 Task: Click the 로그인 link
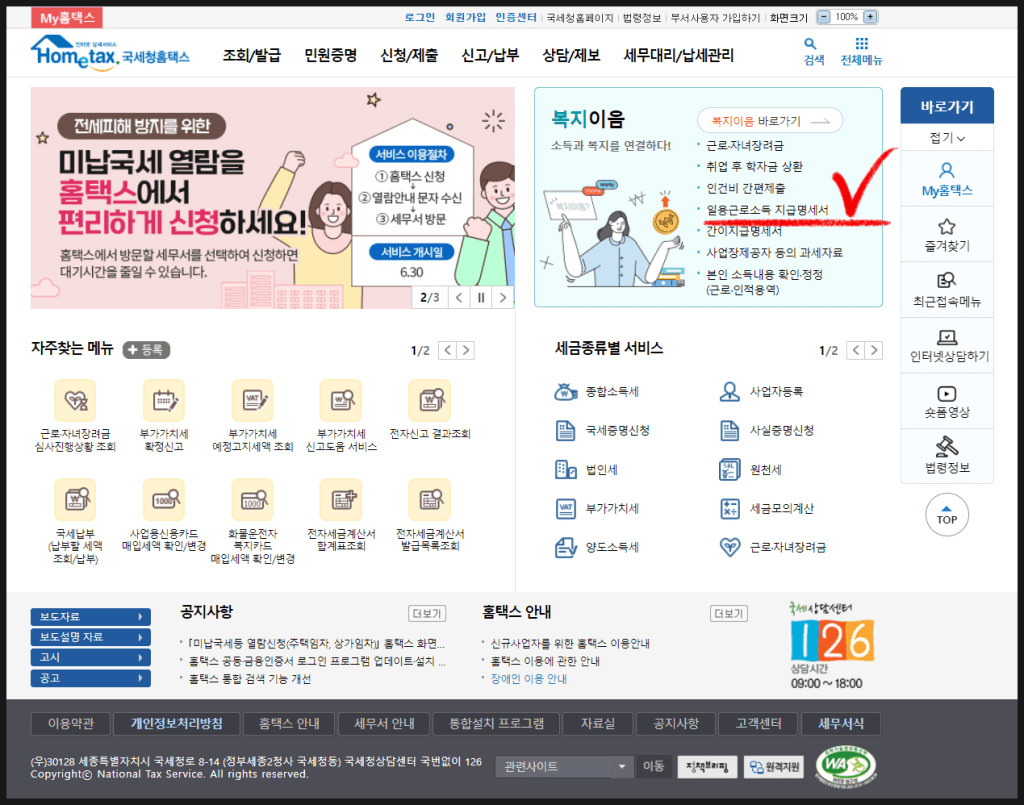tap(420, 17)
